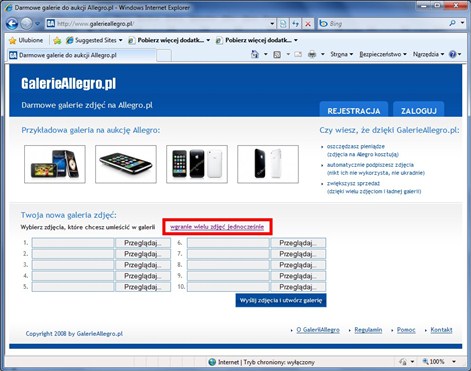The width and height of the screenshot is (471, 371).
Task: Click Przeglądaj button for photo 8
Action: pyautogui.click(x=298, y=265)
